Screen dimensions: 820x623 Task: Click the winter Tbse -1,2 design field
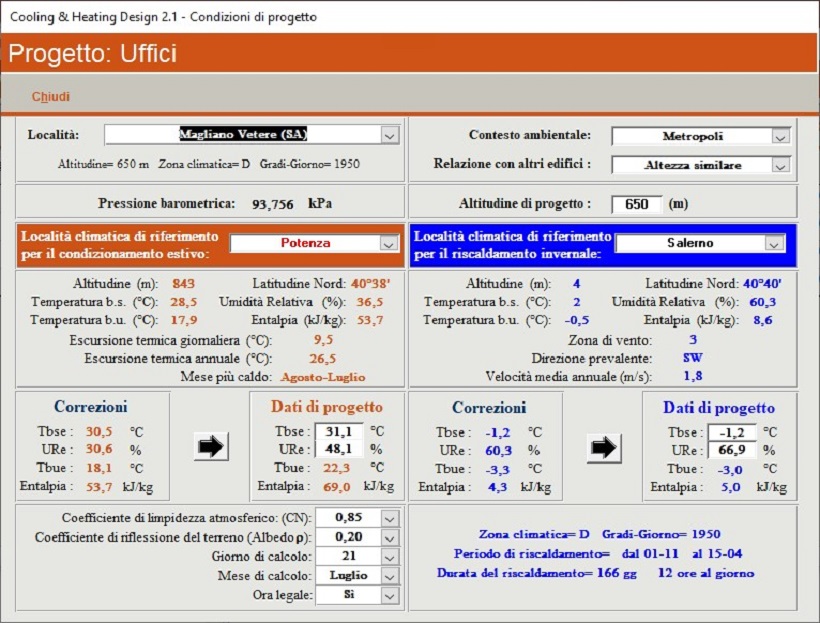[732, 433]
